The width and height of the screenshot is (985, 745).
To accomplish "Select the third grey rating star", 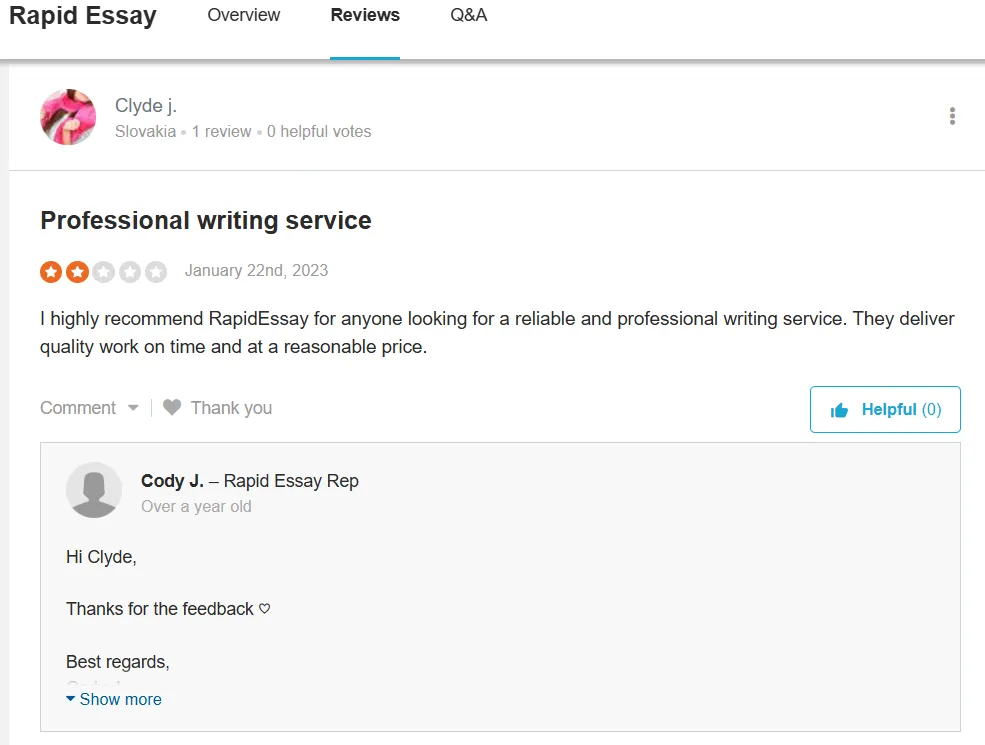I will [x=104, y=272].
